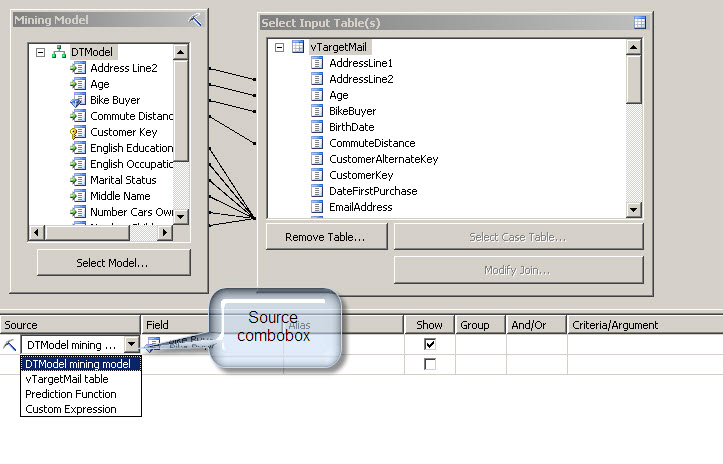Screen dimensions: 723x464
Task: Check the Show checkbox in the second row
Action: pyautogui.click(x=430, y=364)
